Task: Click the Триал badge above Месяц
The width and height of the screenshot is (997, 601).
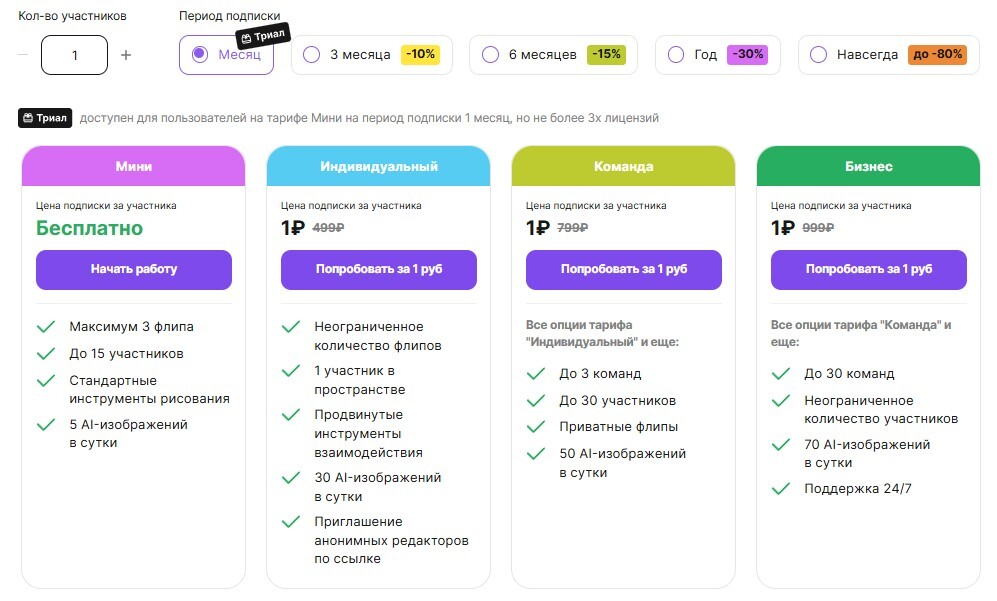Action: tap(263, 36)
